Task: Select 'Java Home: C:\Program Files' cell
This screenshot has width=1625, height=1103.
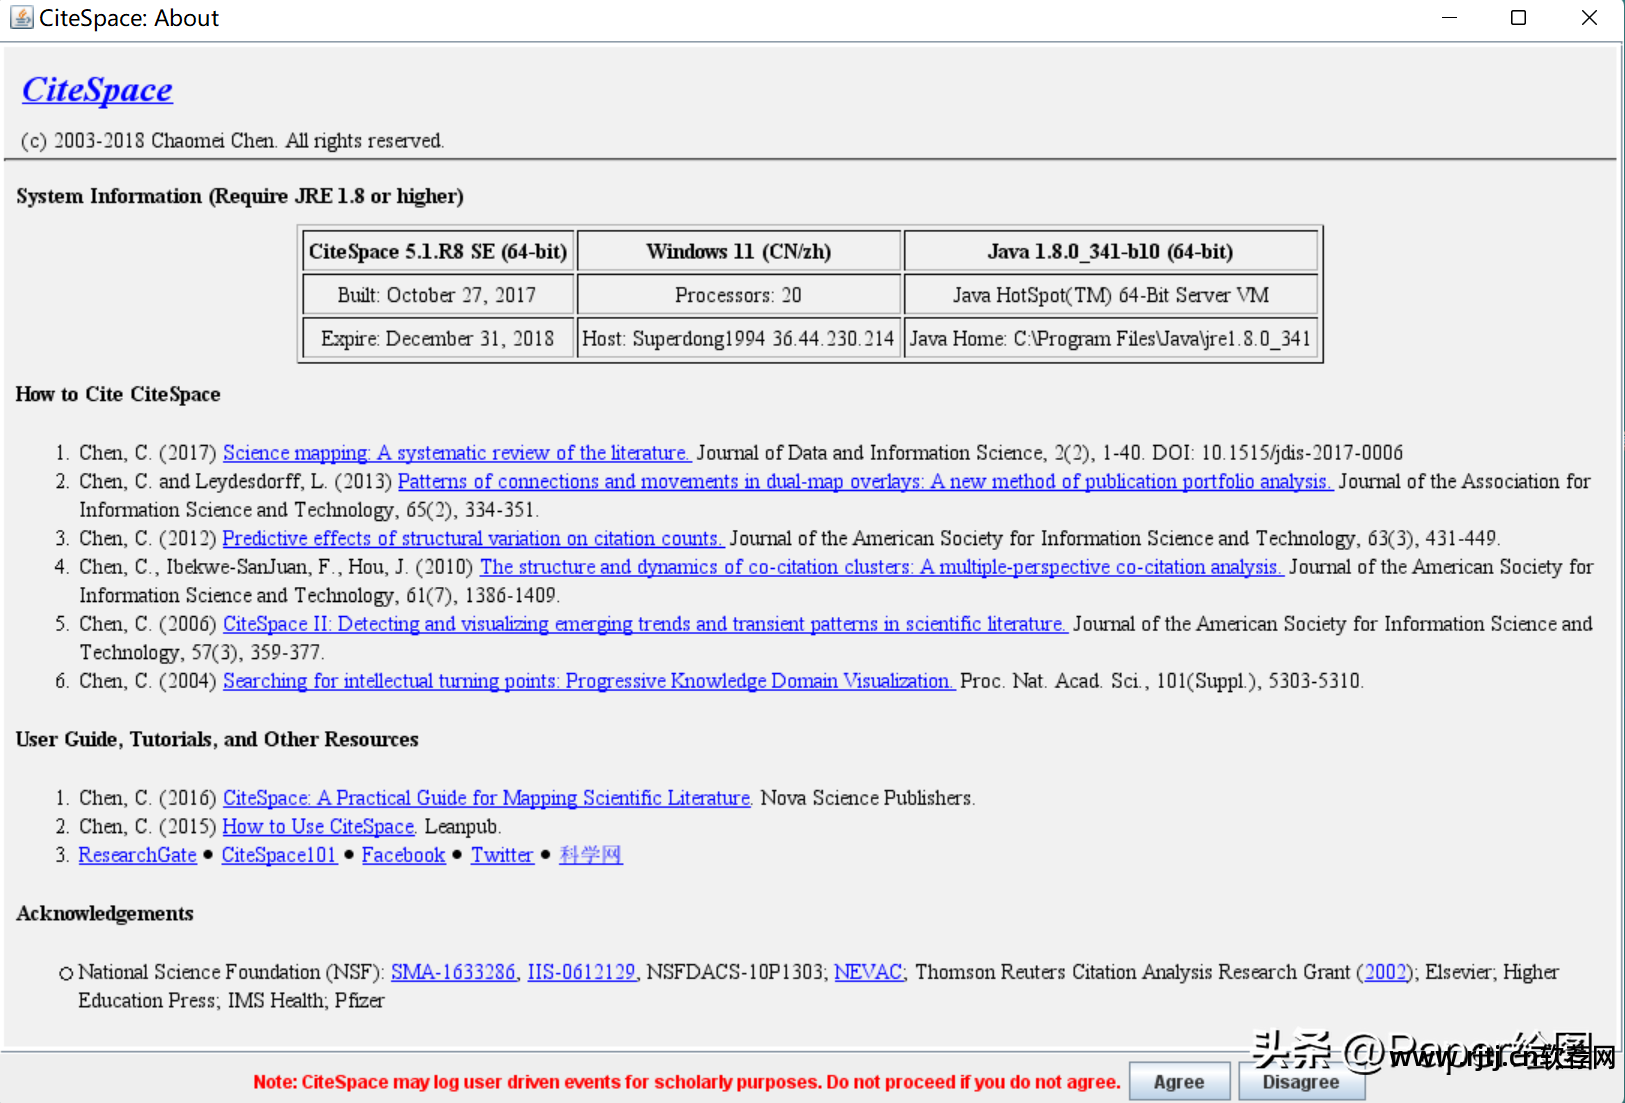Action: click(x=1110, y=339)
